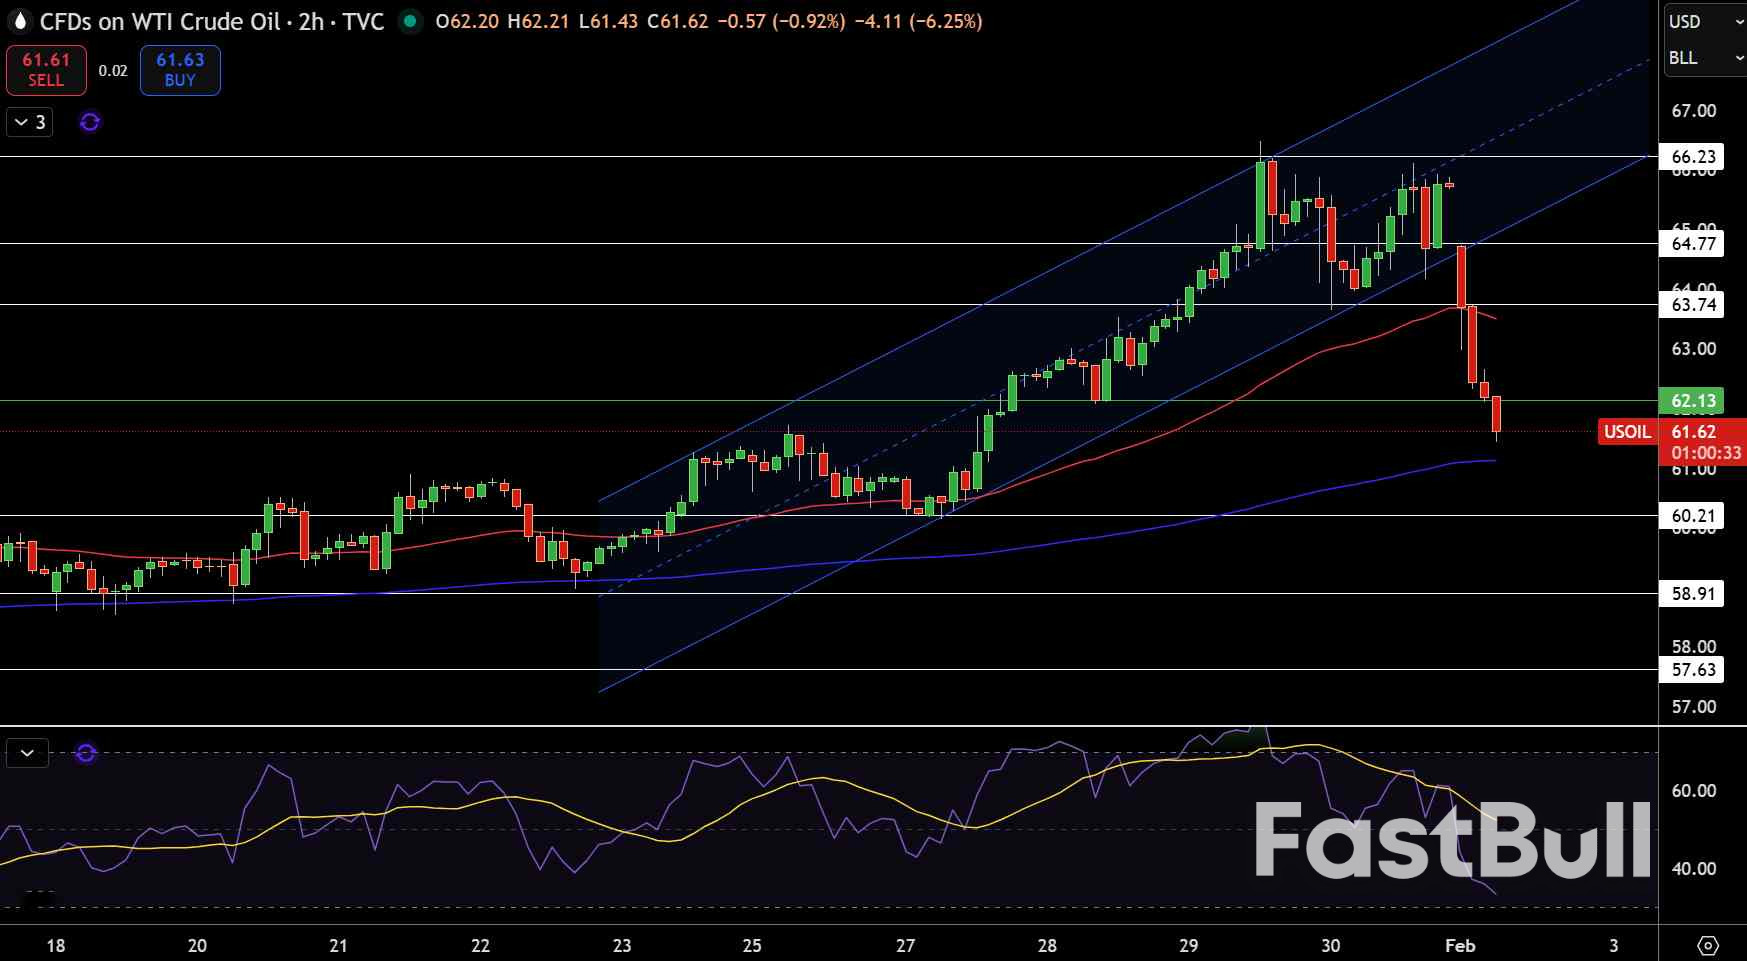
Task: Open the chart settings icon at bottom right
Action: click(1706, 944)
